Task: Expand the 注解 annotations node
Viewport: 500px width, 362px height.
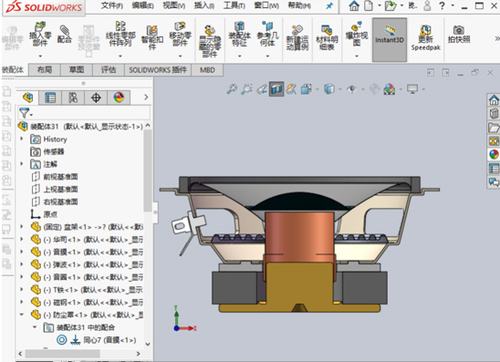Action: click(22, 164)
